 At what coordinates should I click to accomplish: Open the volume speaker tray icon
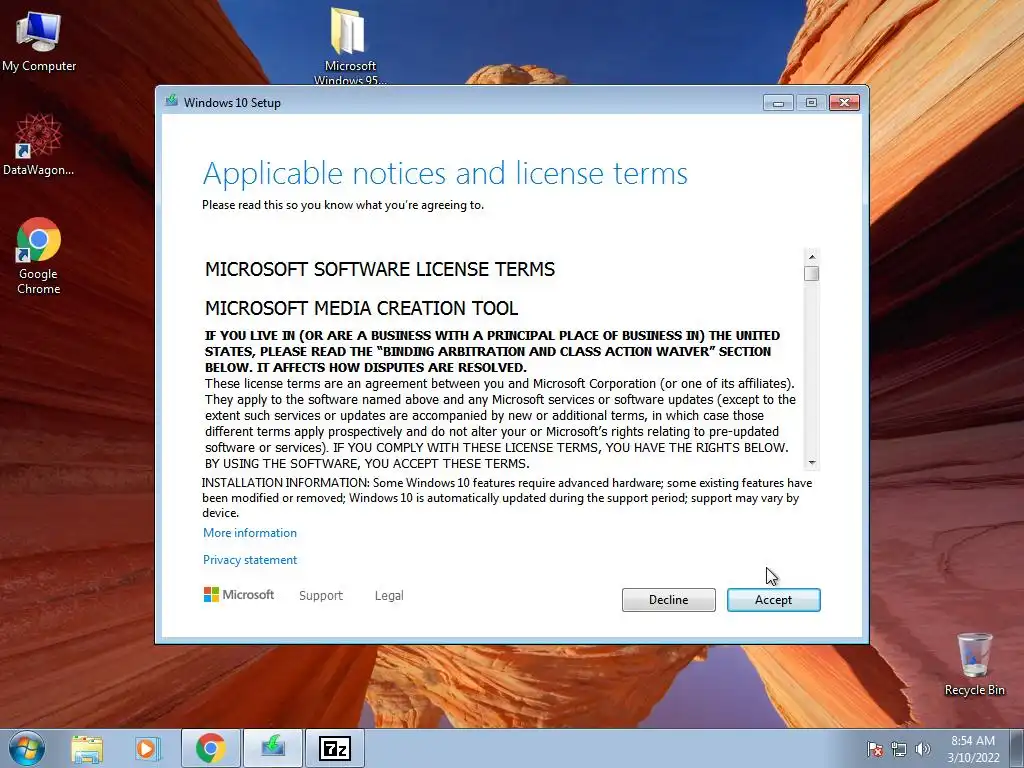[922, 749]
